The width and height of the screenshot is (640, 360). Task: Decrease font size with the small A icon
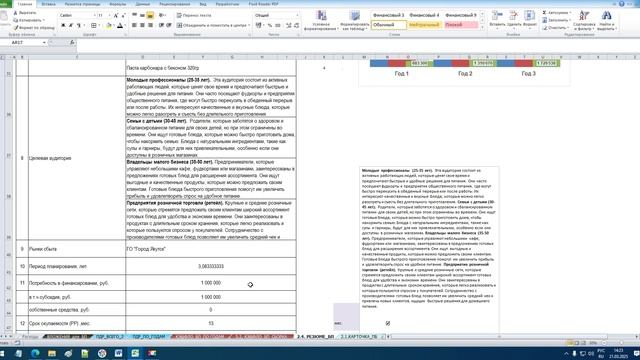click(123, 16)
